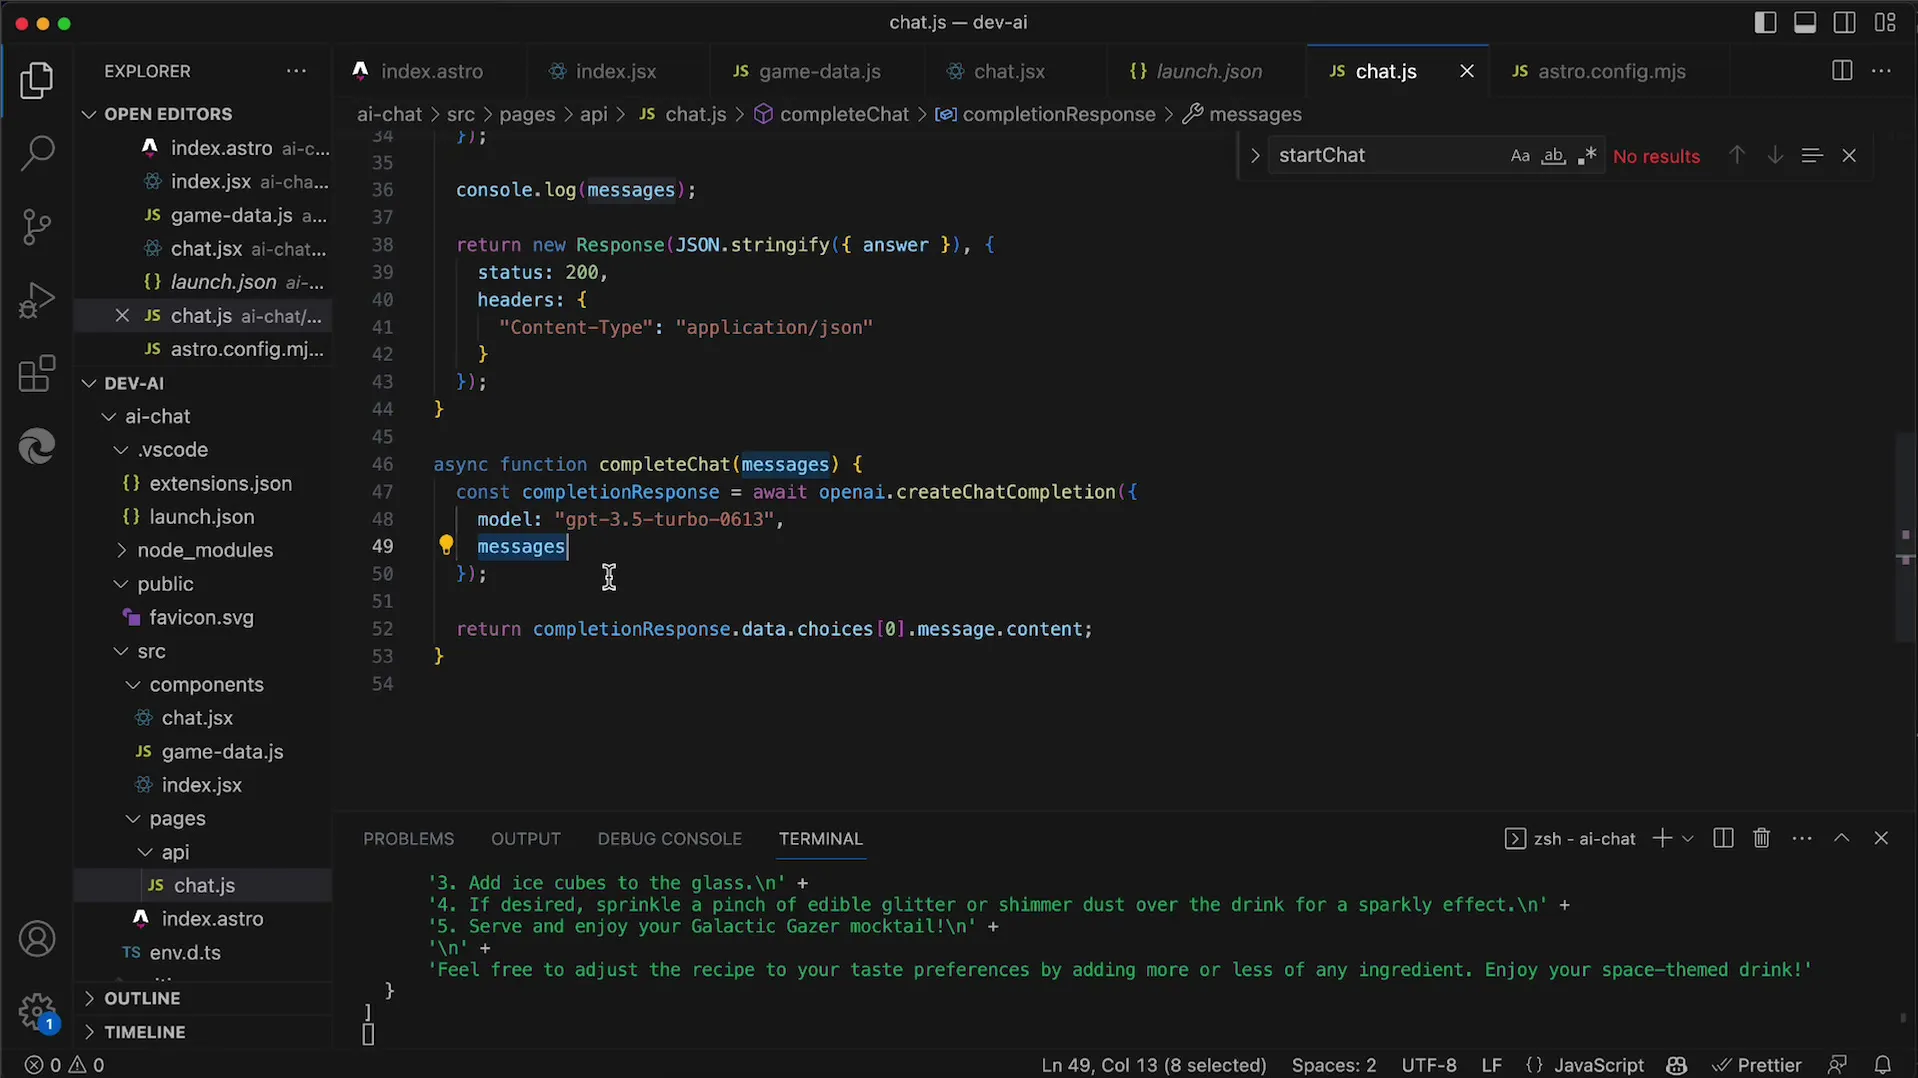Viewport: 1918px width, 1078px height.
Task: Click feedback/broadcast icon in status bar
Action: click(1837, 1065)
